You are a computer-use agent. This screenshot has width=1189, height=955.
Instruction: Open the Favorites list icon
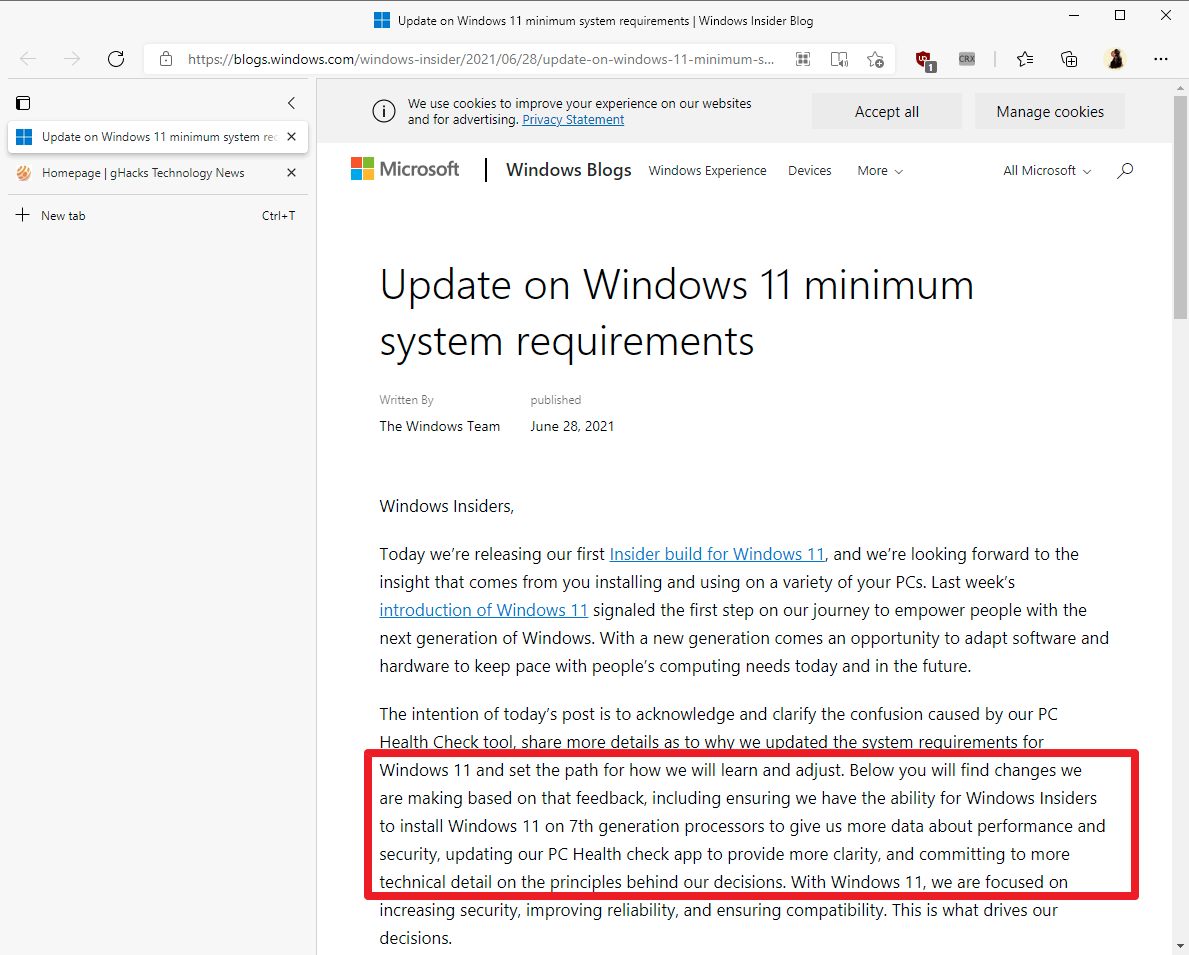coord(1025,59)
